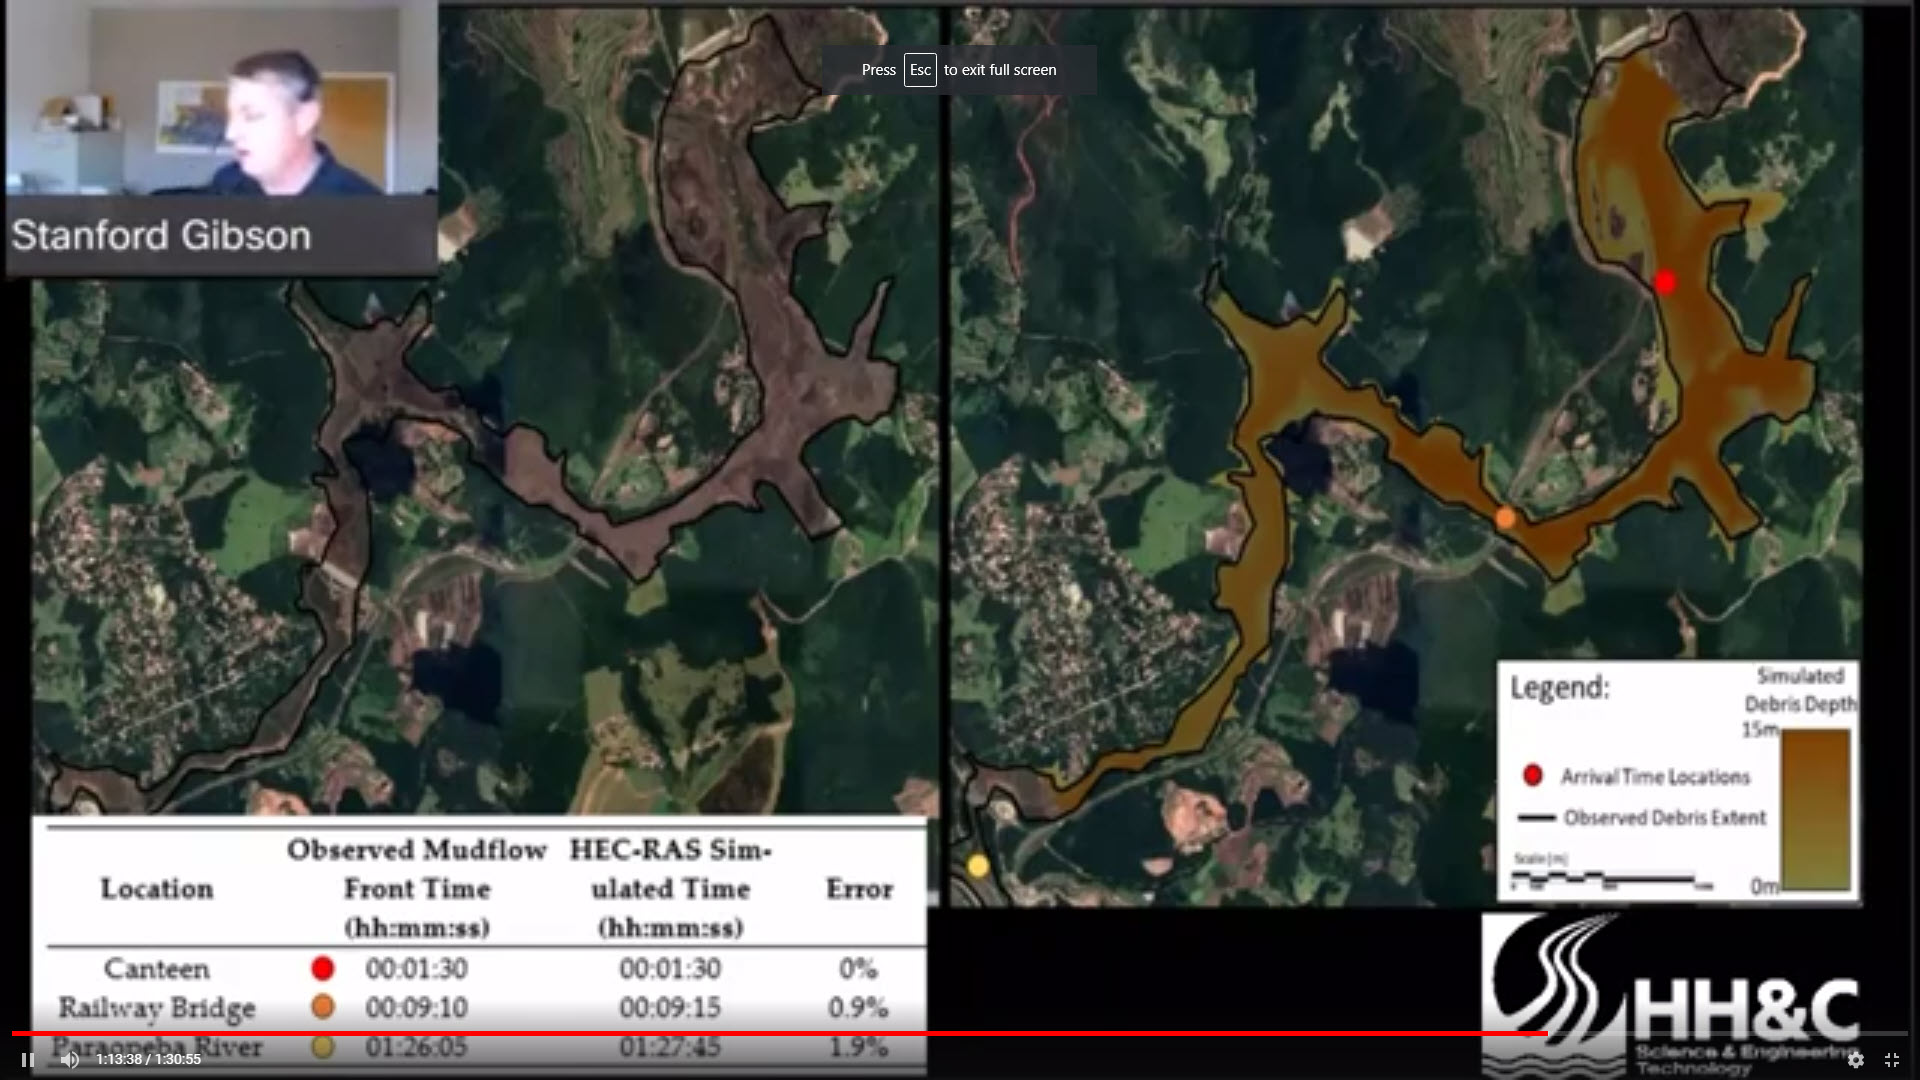Click the Stanford Gibson webcam thumbnail
1920x1080 pixels.
click(x=222, y=138)
